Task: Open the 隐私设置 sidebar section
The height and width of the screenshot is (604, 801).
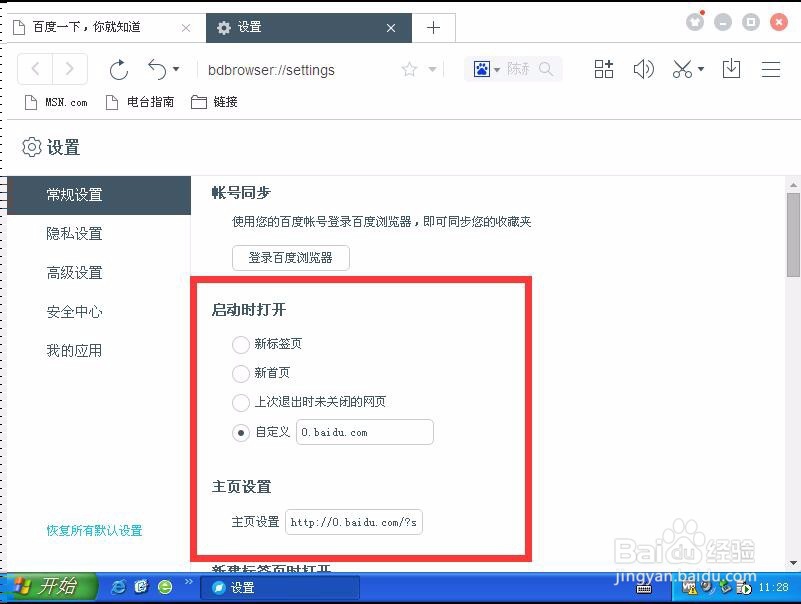Action: tap(74, 233)
